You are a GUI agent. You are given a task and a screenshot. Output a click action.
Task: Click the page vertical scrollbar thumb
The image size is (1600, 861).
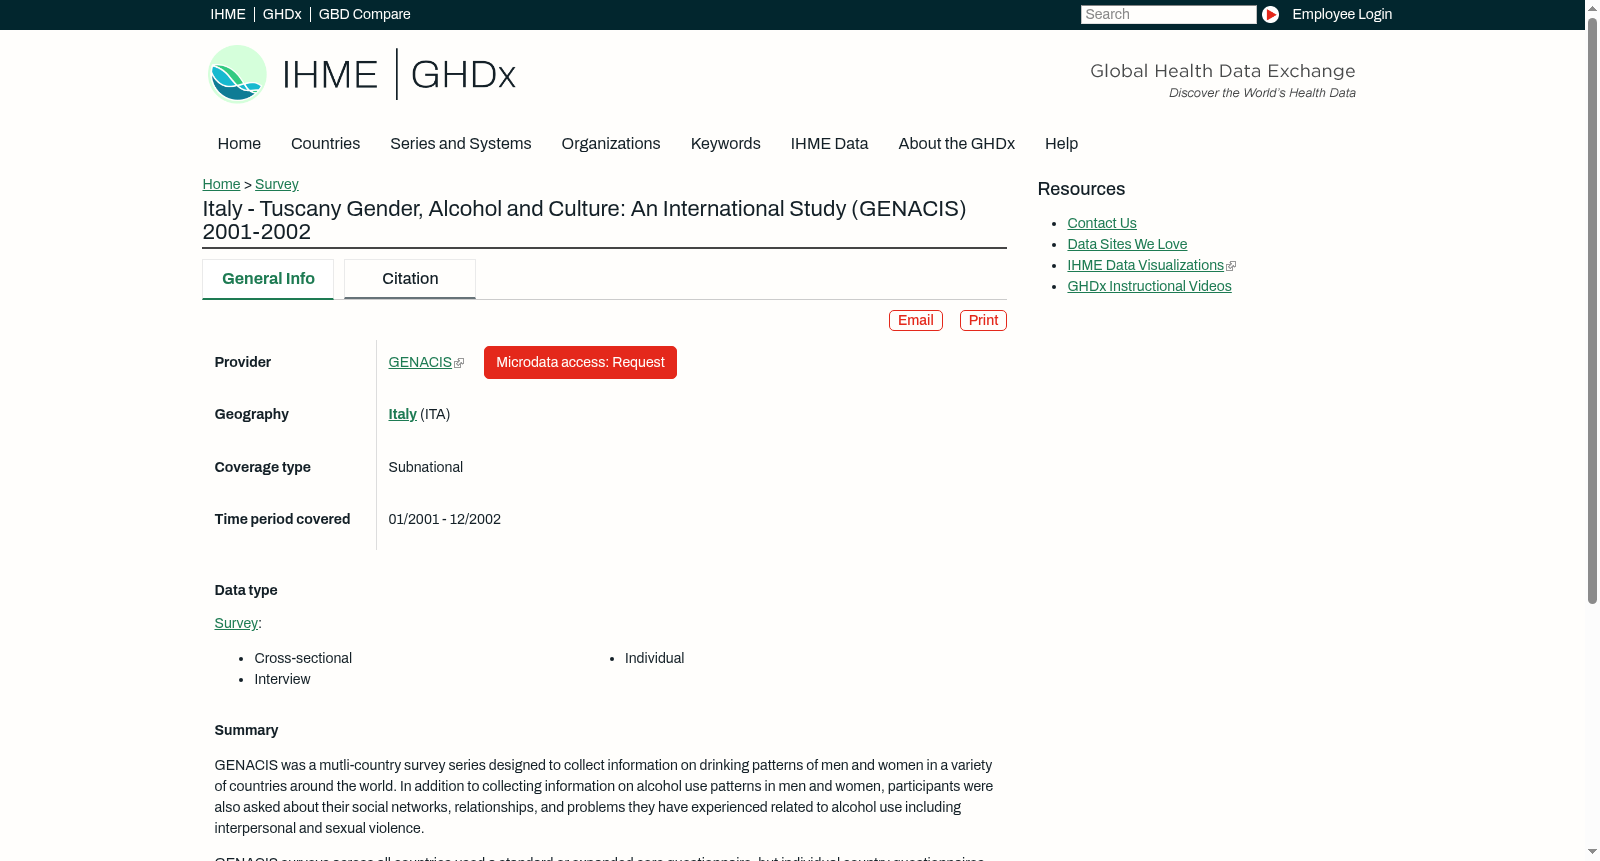[x=1592, y=312]
